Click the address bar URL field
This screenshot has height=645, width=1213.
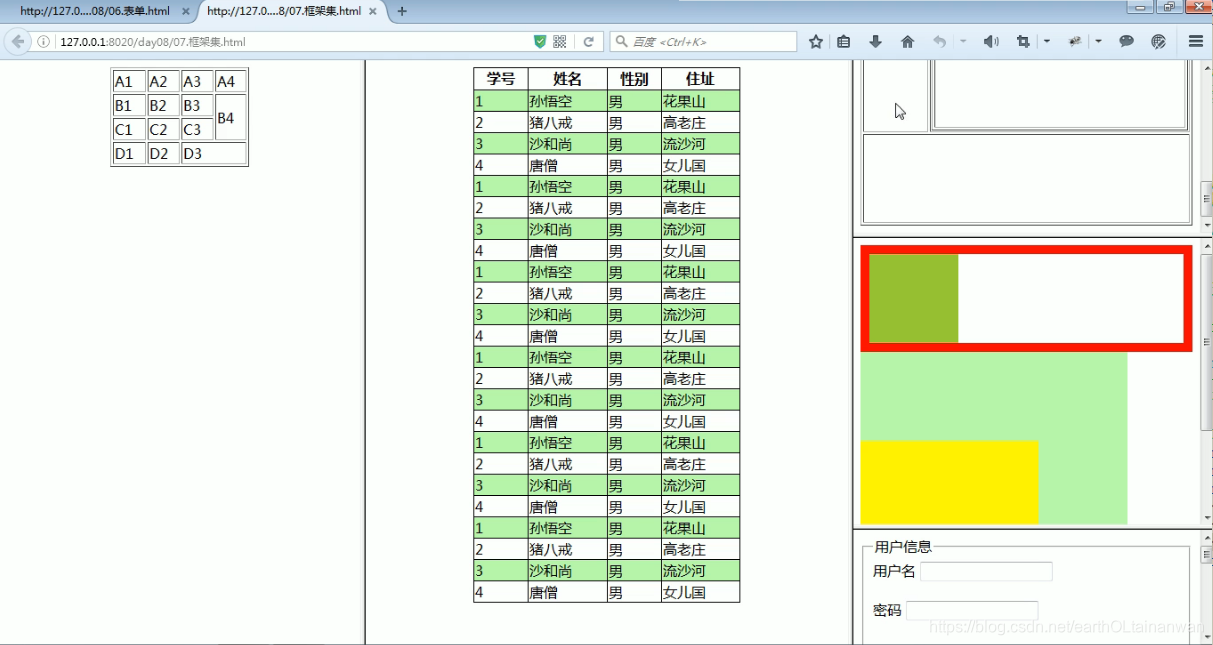tap(290, 42)
